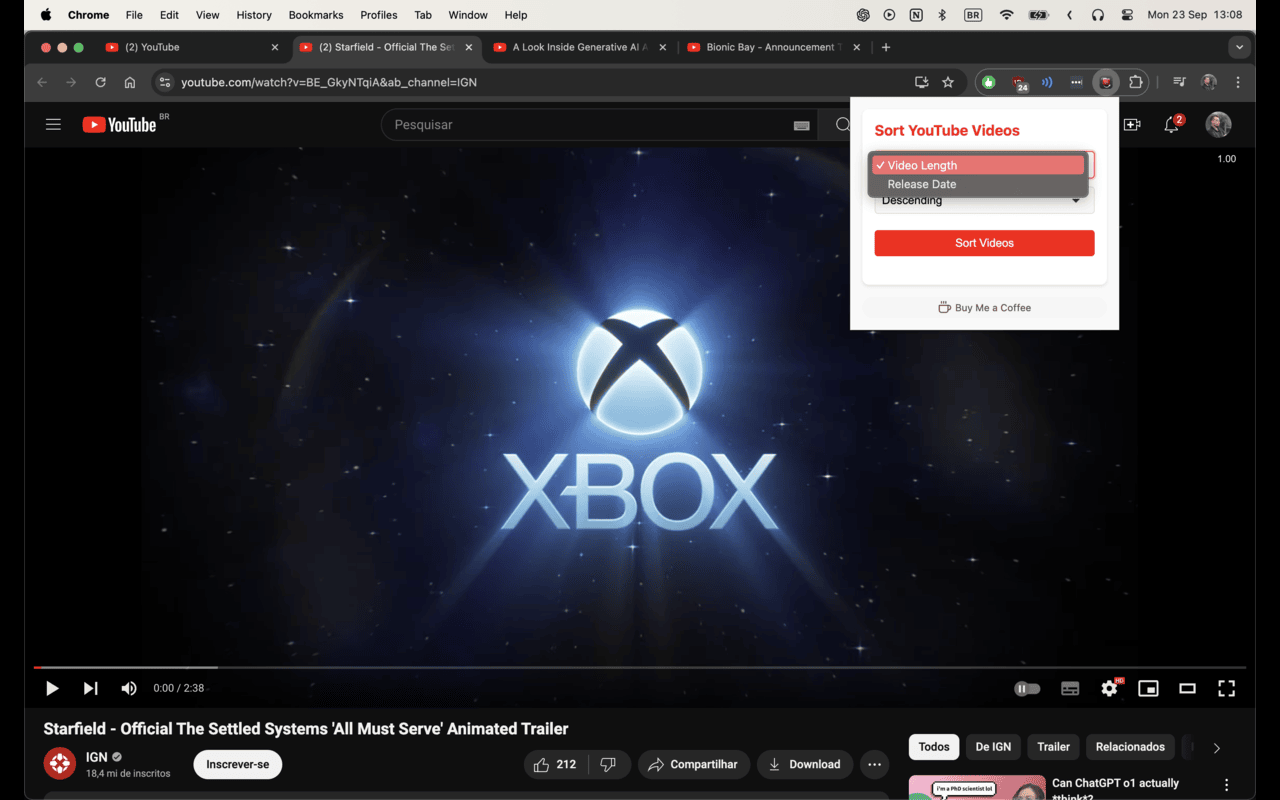Choose Release Date in sort dropdown
The height and width of the screenshot is (800, 1280).
978,184
